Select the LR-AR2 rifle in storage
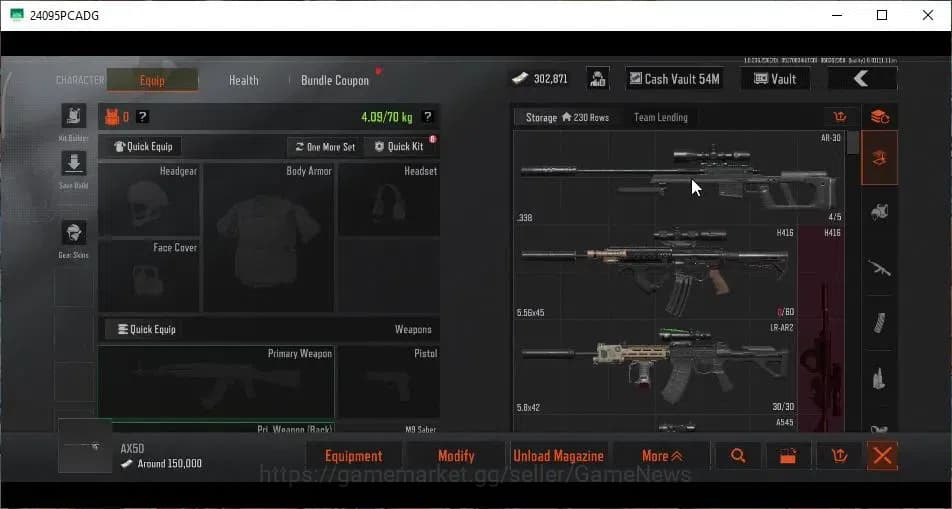Image resolution: width=952 pixels, height=509 pixels. [654, 367]
